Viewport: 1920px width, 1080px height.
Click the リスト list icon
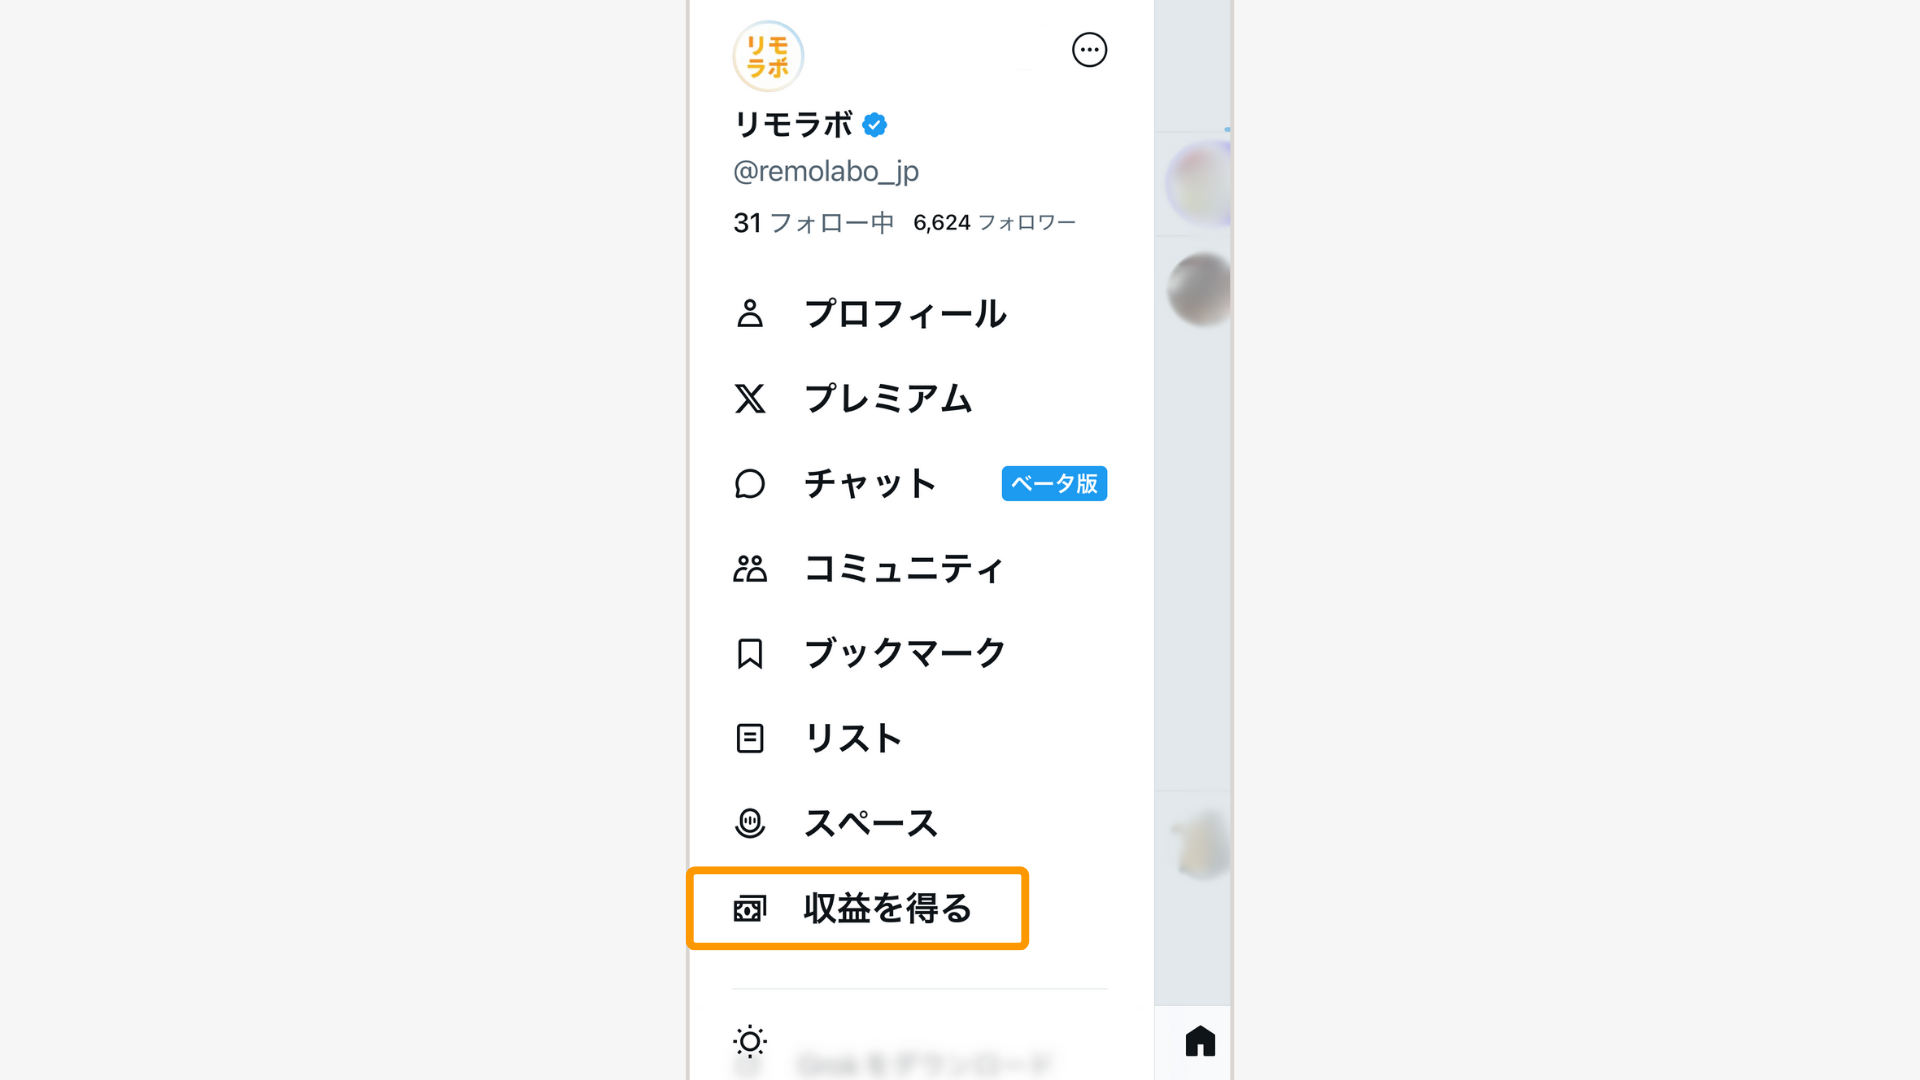click(x=750, y=739)
